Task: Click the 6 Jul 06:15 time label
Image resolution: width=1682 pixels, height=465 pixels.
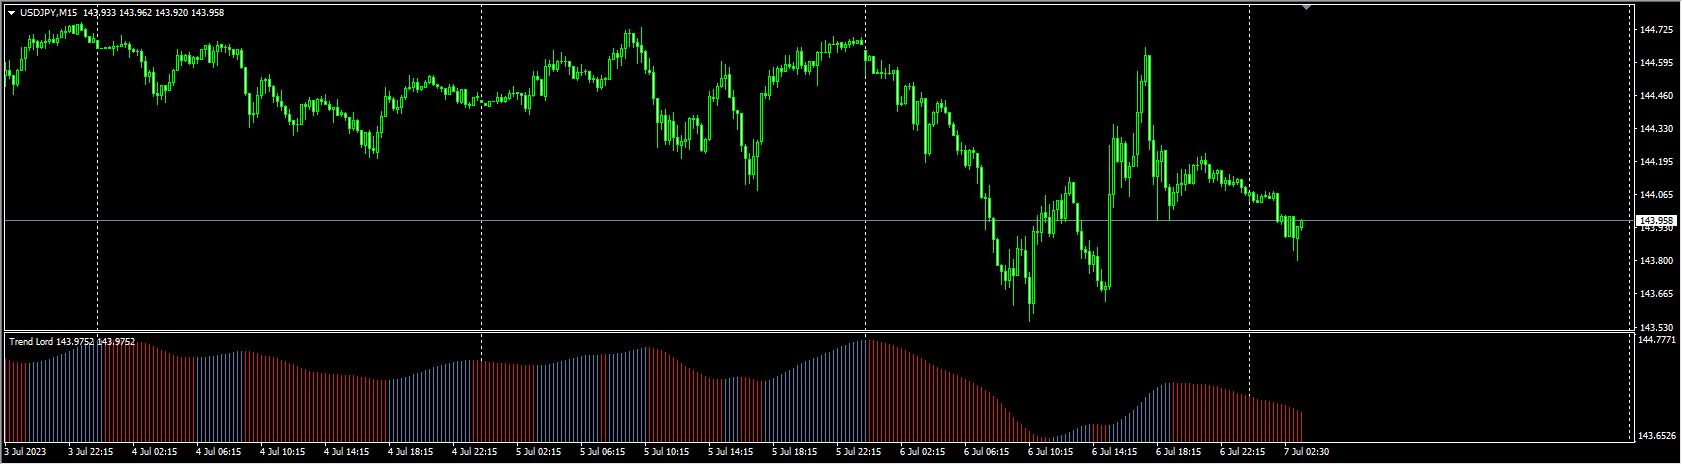Action: 987,452
